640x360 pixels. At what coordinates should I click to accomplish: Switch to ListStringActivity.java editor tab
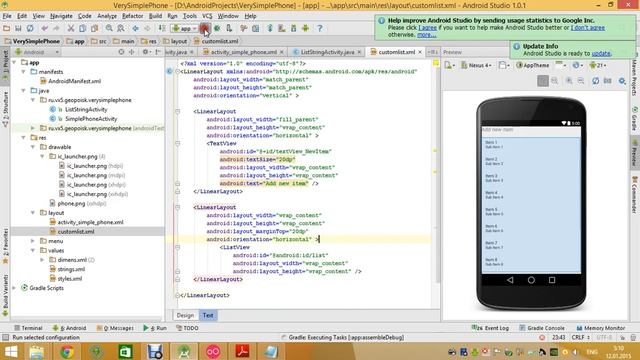[x=327, y=52]
